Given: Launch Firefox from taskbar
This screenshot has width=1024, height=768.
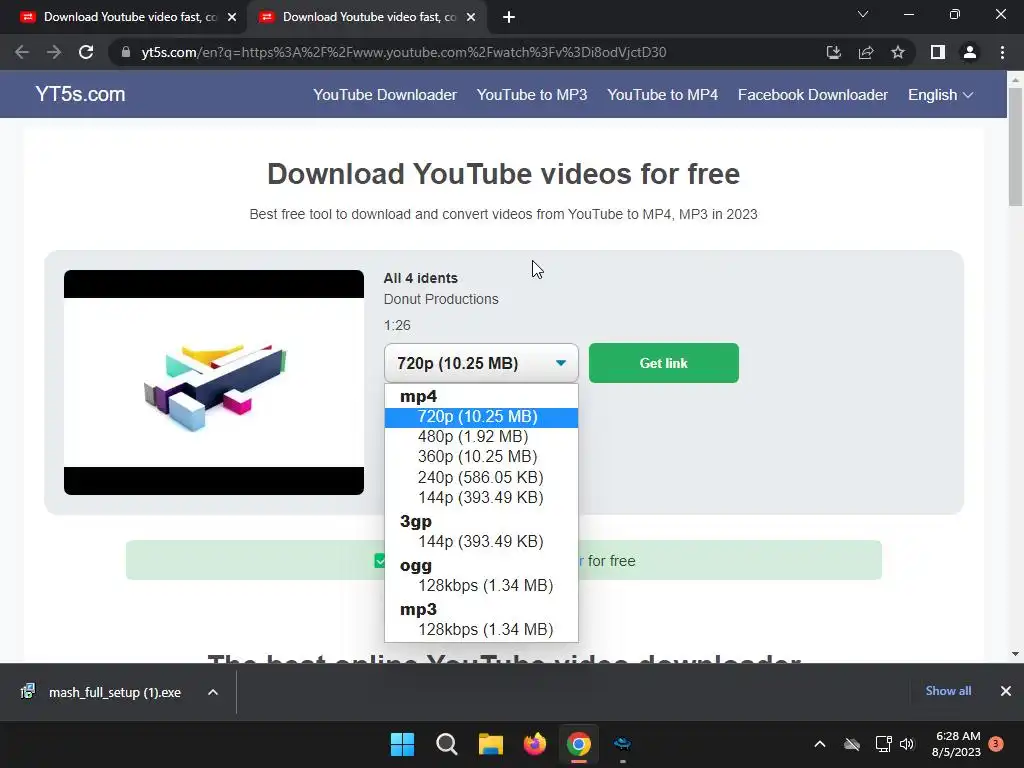Looking at the screenshot, I should 535,744.
